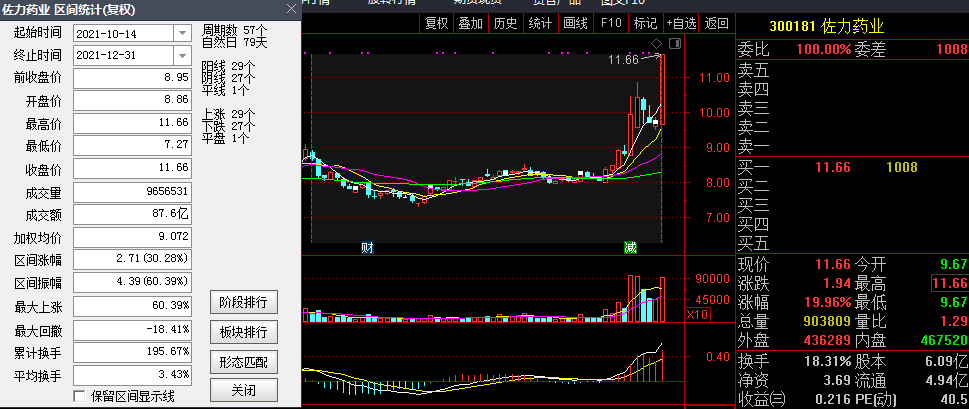Click the 财 finance marker on chart
The image size is (969, 409).
(367, 248)
